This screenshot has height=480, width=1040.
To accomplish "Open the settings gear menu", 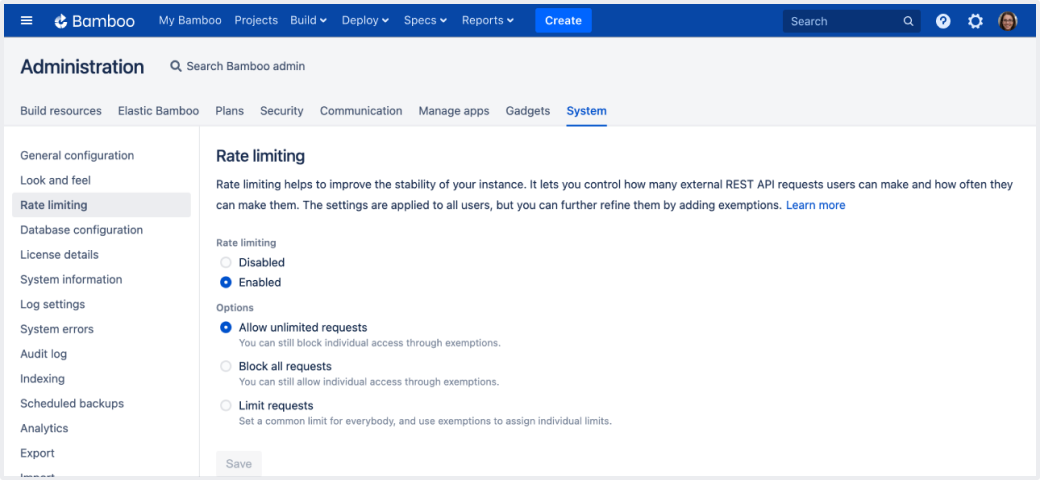I will pyautogui.click(x=975, y=21).
